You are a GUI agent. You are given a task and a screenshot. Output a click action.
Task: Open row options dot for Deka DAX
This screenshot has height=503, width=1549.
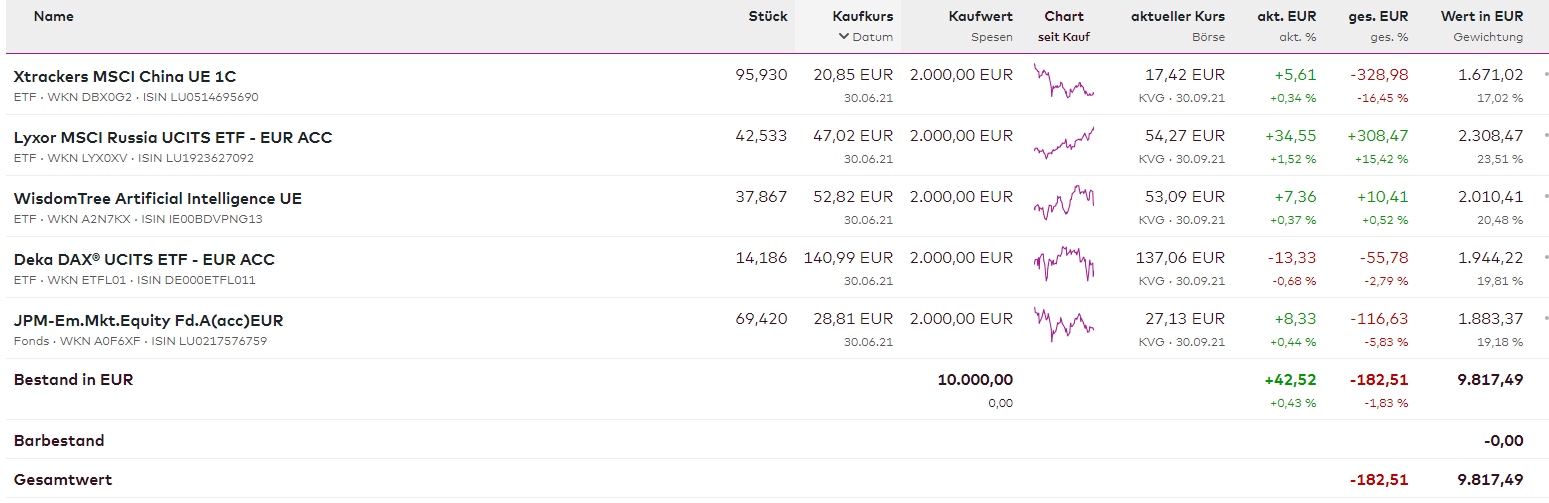click(x=1546, y=257)
